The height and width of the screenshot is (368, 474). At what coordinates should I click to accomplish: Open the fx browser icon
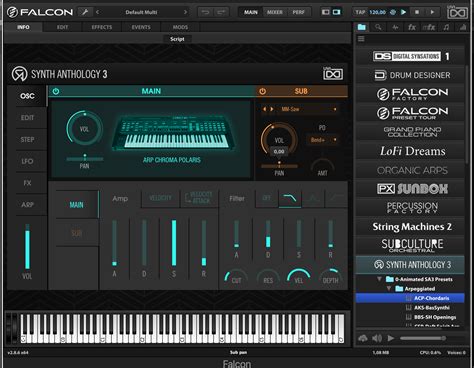[x=412, y=27]
